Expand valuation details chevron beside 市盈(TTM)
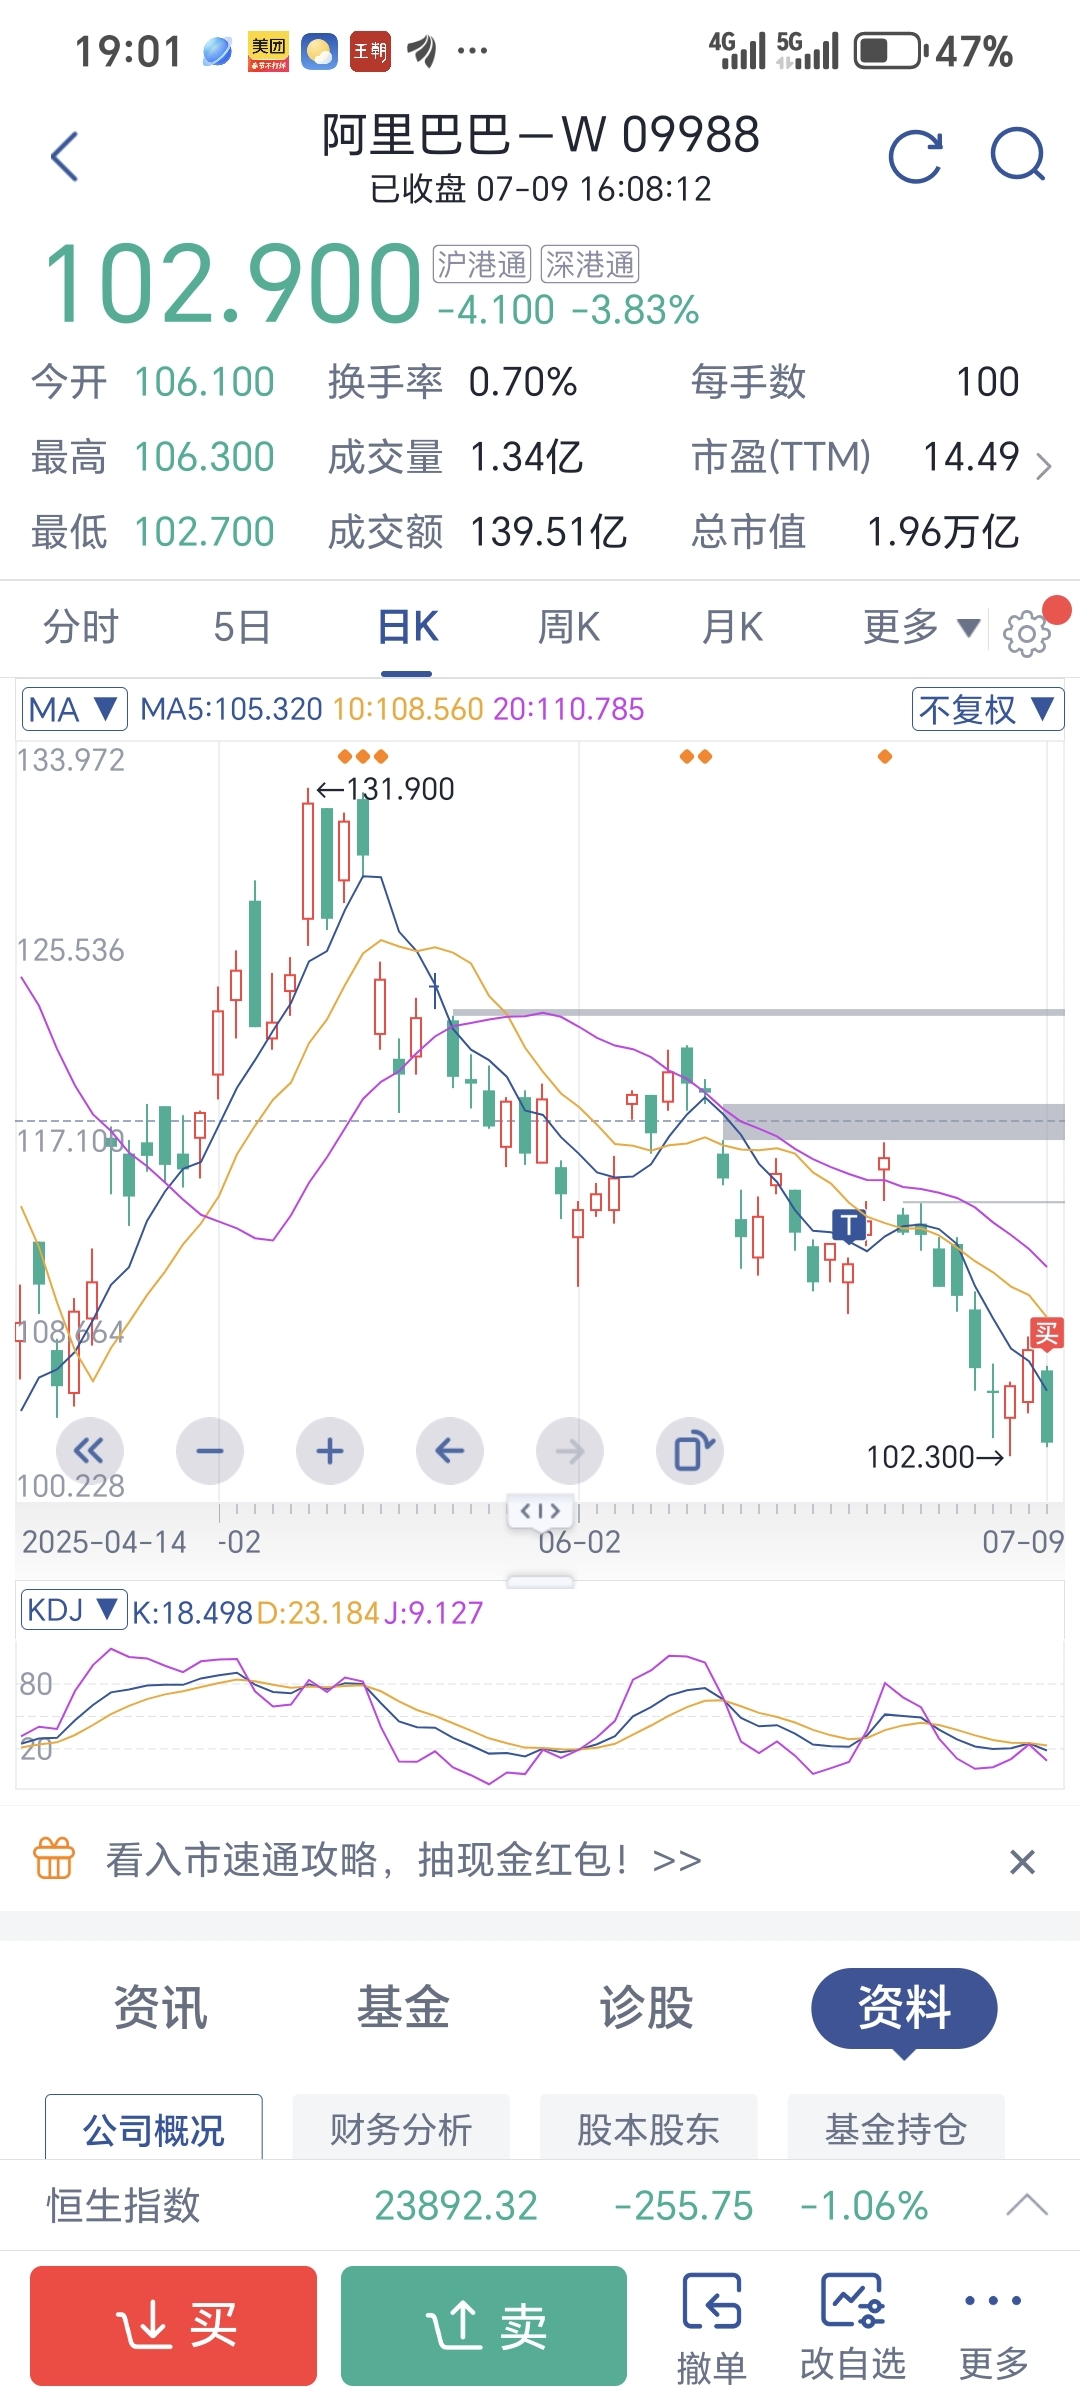Image resolution: width=1080 pixels, height=2400 pixels. [1043, 466]
